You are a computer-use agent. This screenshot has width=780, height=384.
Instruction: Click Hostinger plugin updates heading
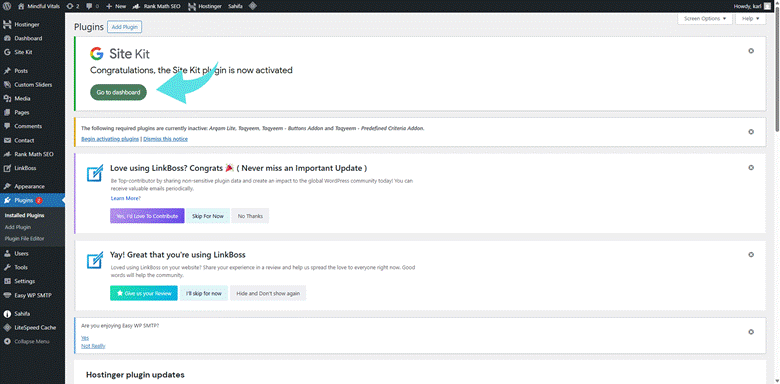pos(135,375)
